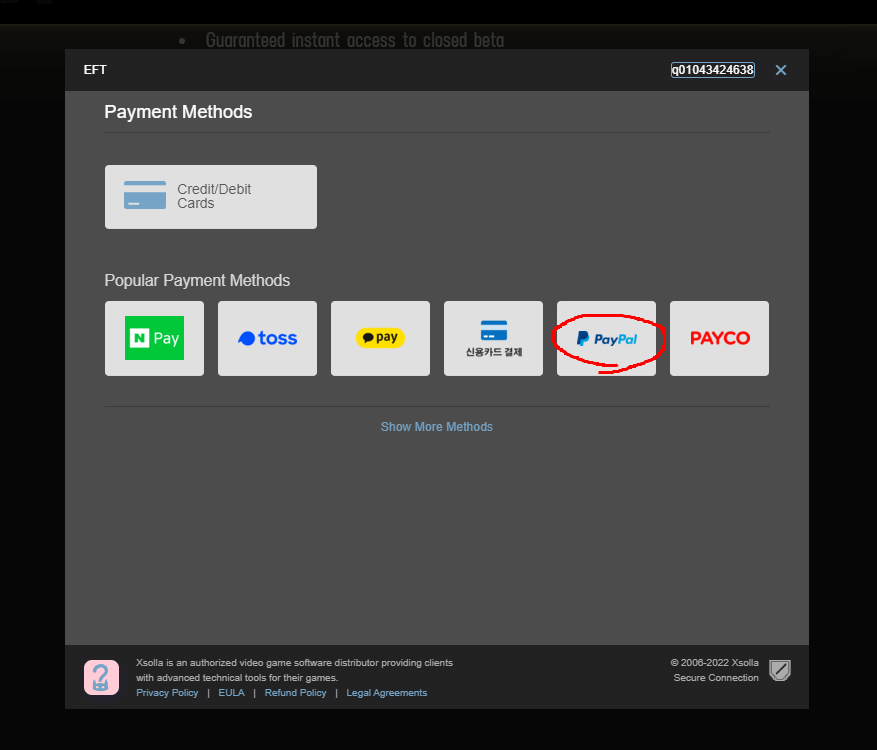Click Show More Methods link
877x750 pixels.
(437, 427)
